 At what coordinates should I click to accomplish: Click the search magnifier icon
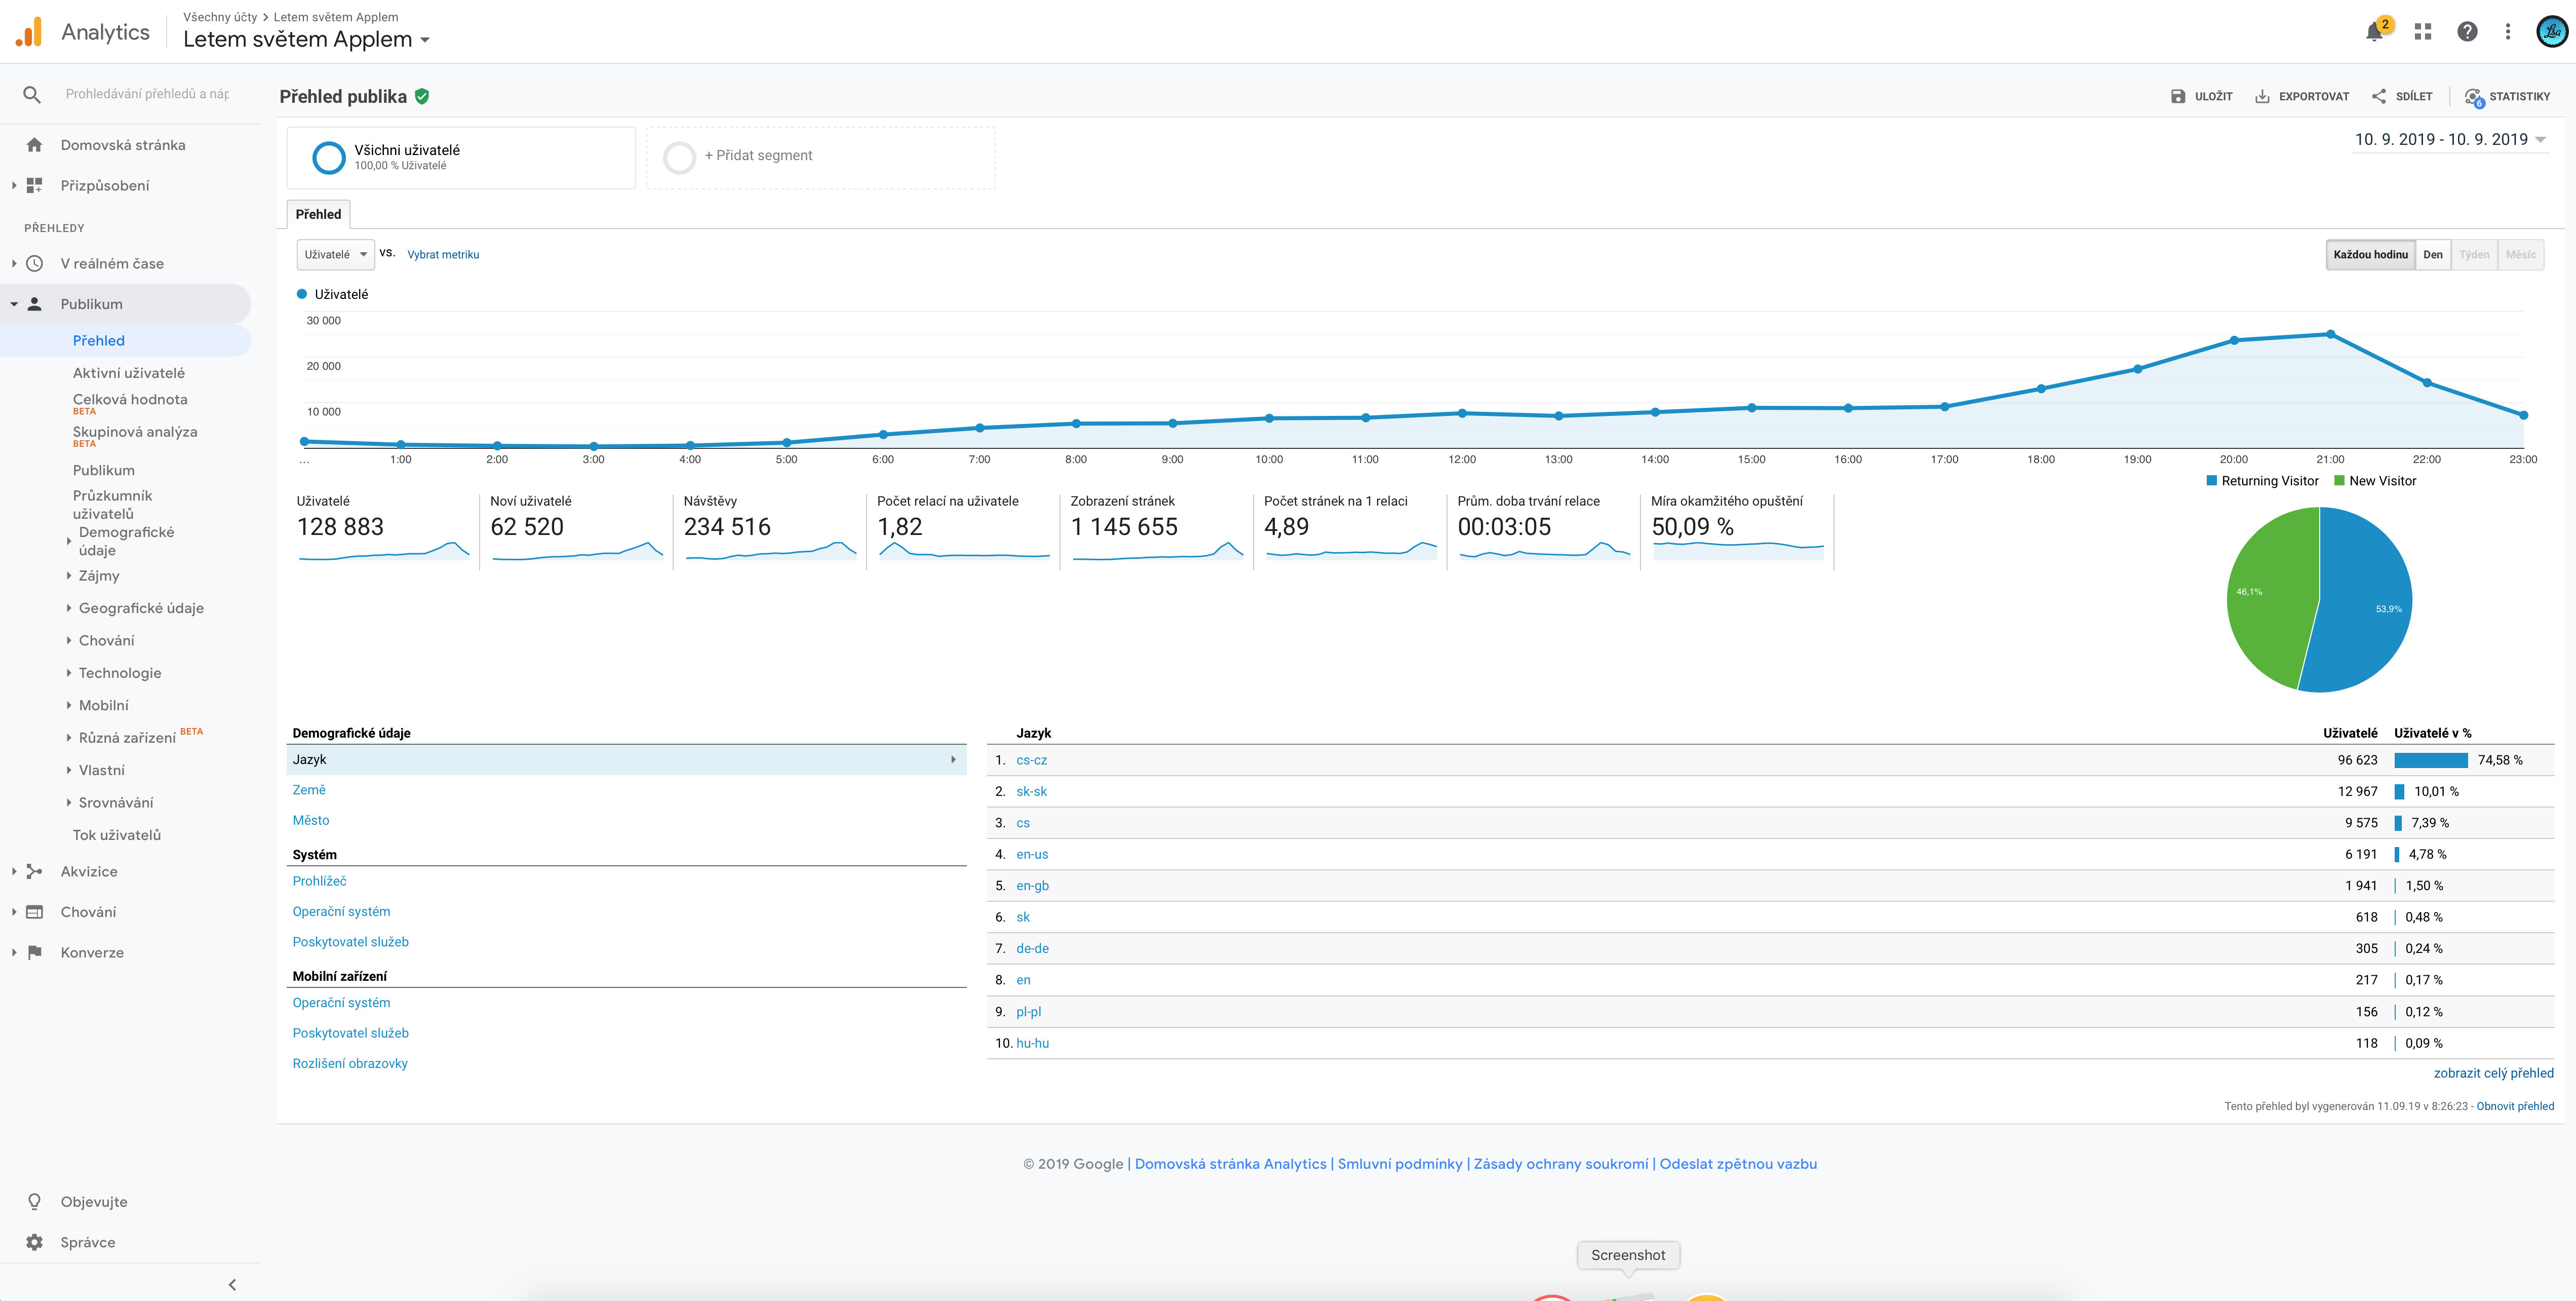32,94
